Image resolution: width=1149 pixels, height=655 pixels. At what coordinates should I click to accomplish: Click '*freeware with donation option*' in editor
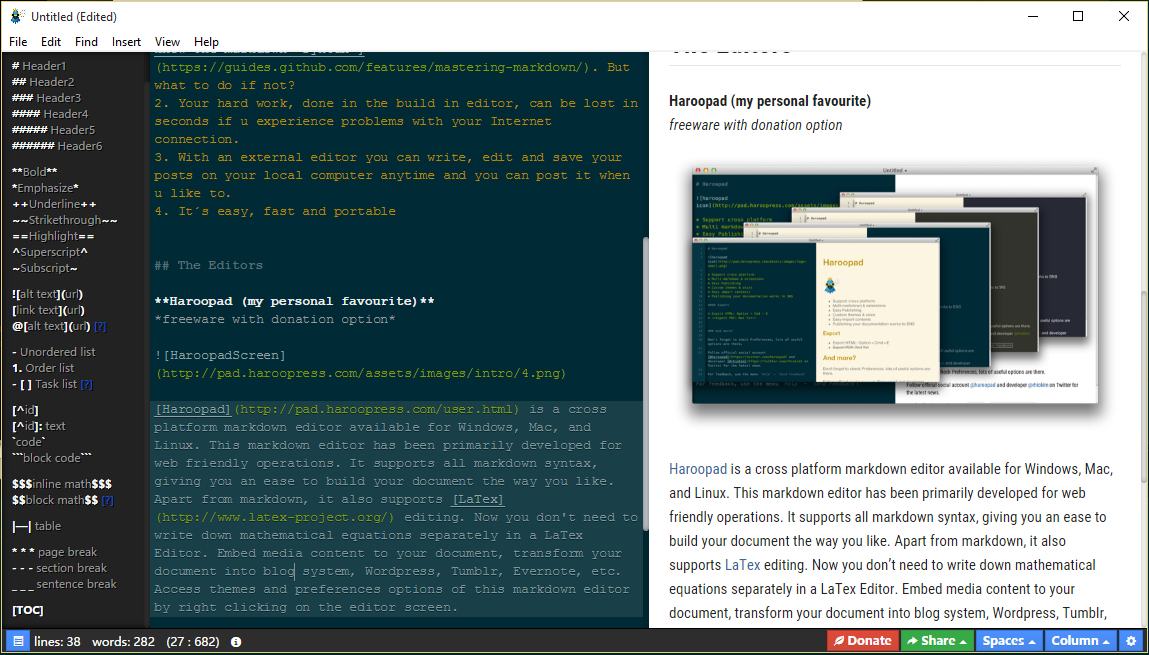[x=275, y=319]
